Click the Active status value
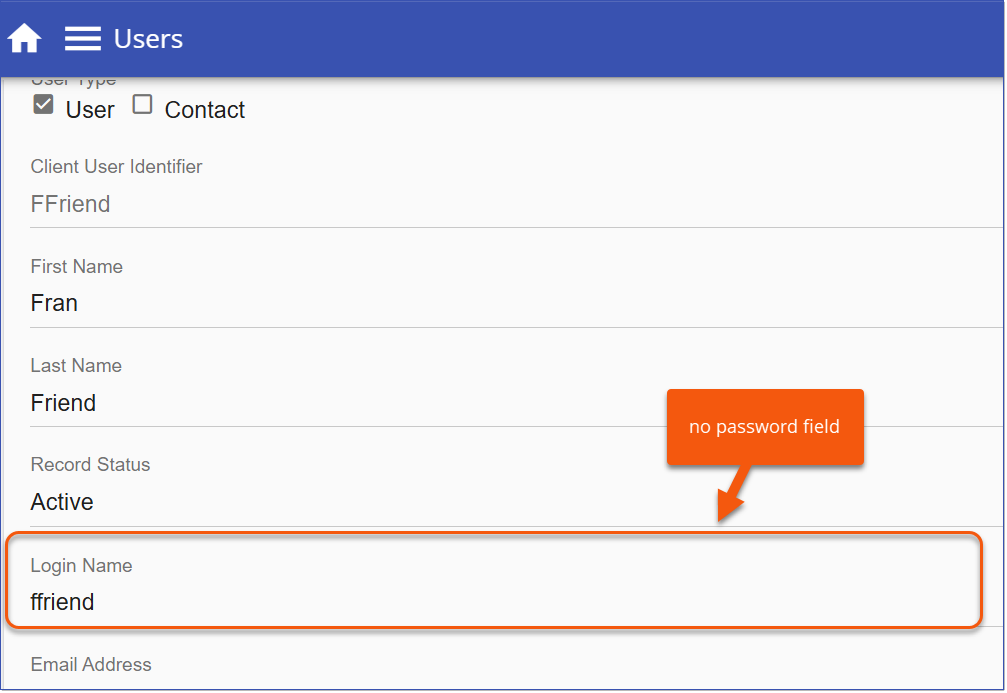 pos(62,502)
